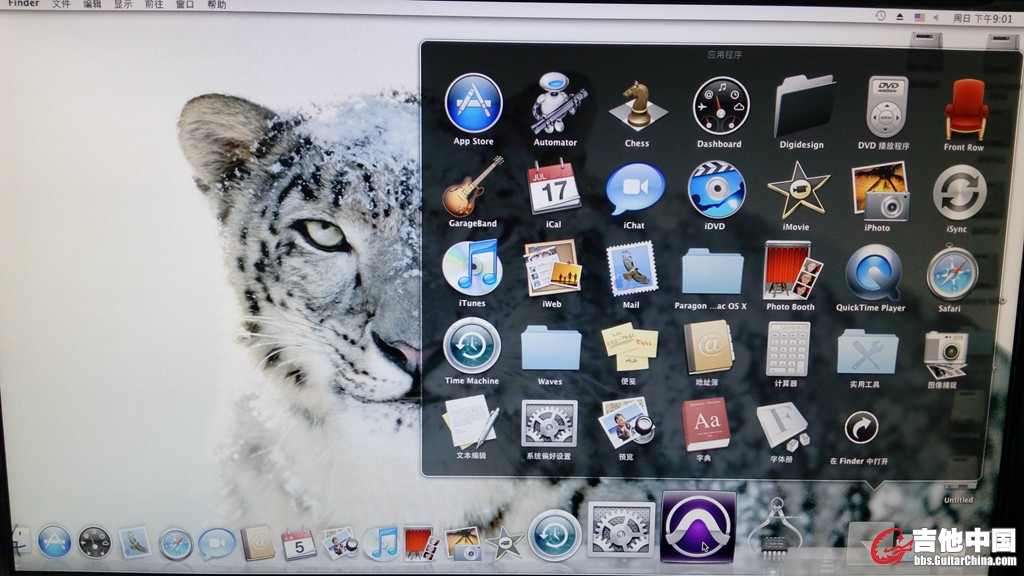Open Dashboard from the applications grid
The image size is (1024, 576).
(720, 106)
